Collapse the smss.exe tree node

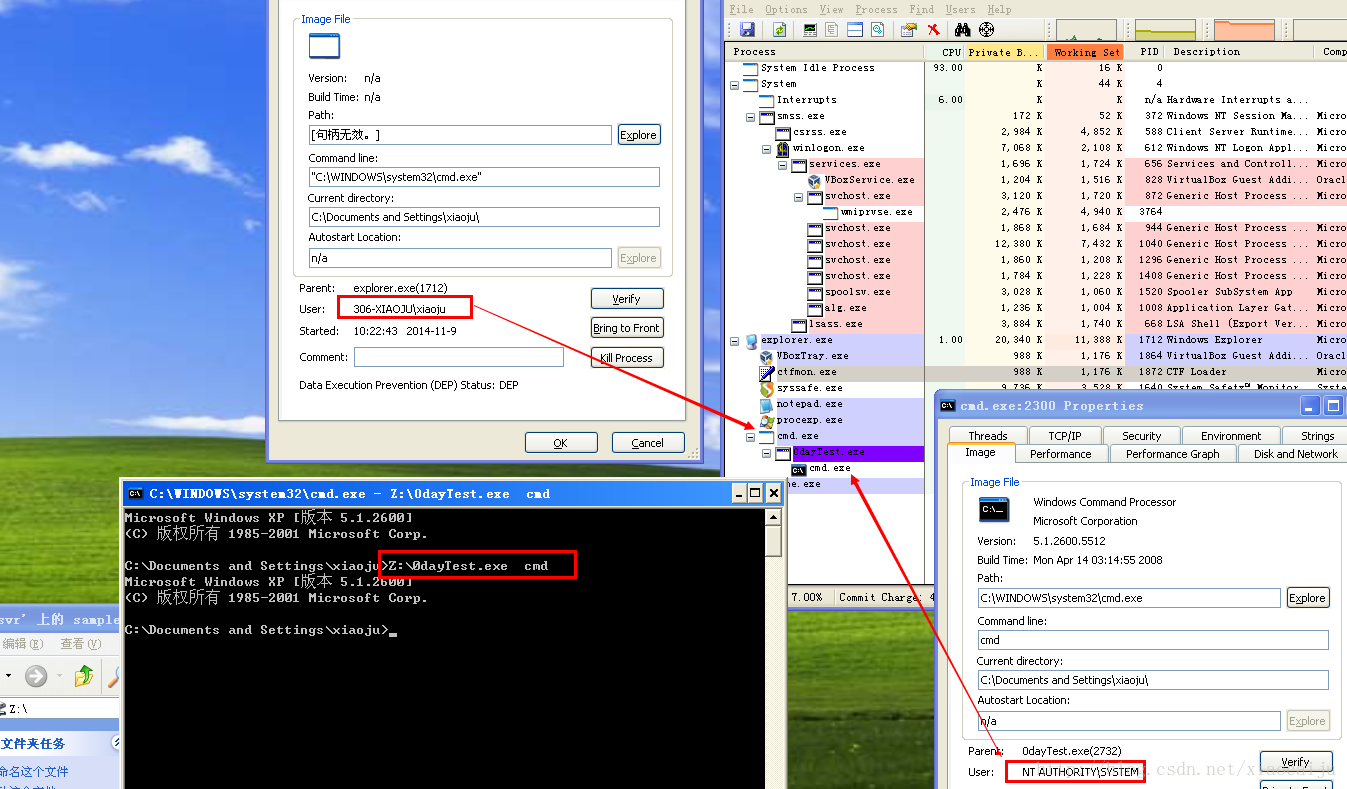coord(751,116)
